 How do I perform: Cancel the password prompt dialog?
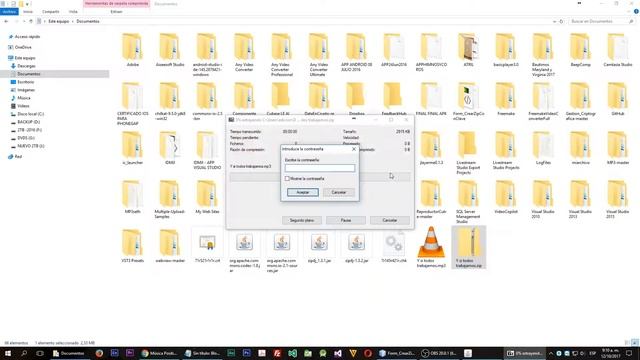(338, 192)
